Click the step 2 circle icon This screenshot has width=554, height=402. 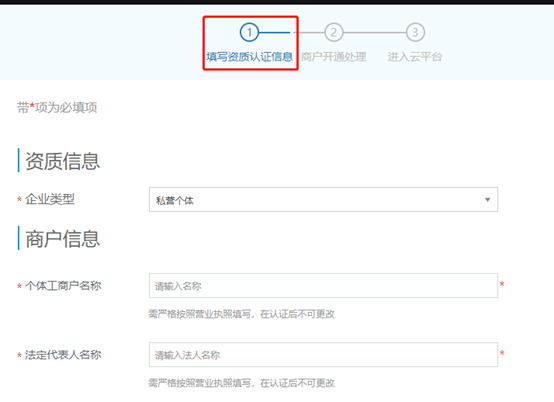click(x=334, y=32)
